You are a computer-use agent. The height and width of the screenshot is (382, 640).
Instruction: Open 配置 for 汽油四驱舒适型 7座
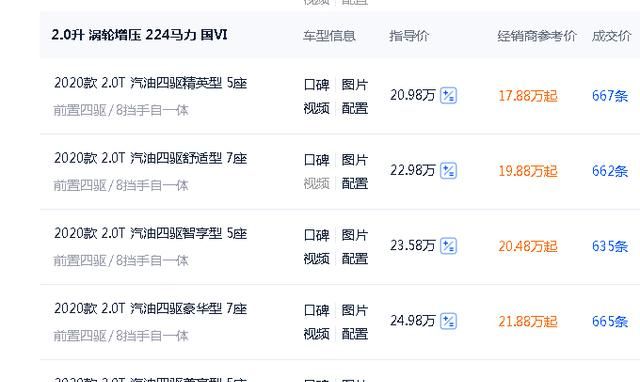(355, 183)
